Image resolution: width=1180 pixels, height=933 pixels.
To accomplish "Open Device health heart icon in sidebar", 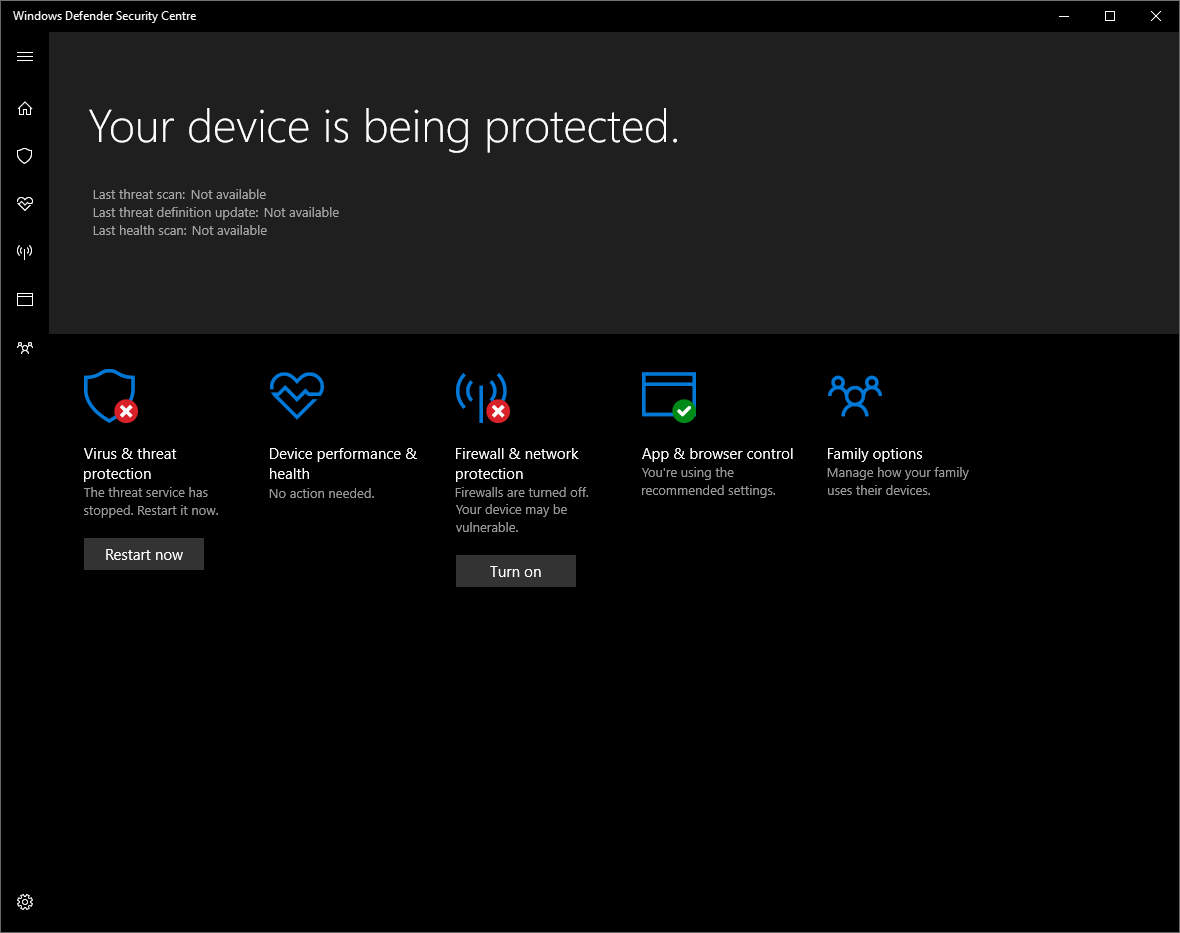I will point(25,204).
